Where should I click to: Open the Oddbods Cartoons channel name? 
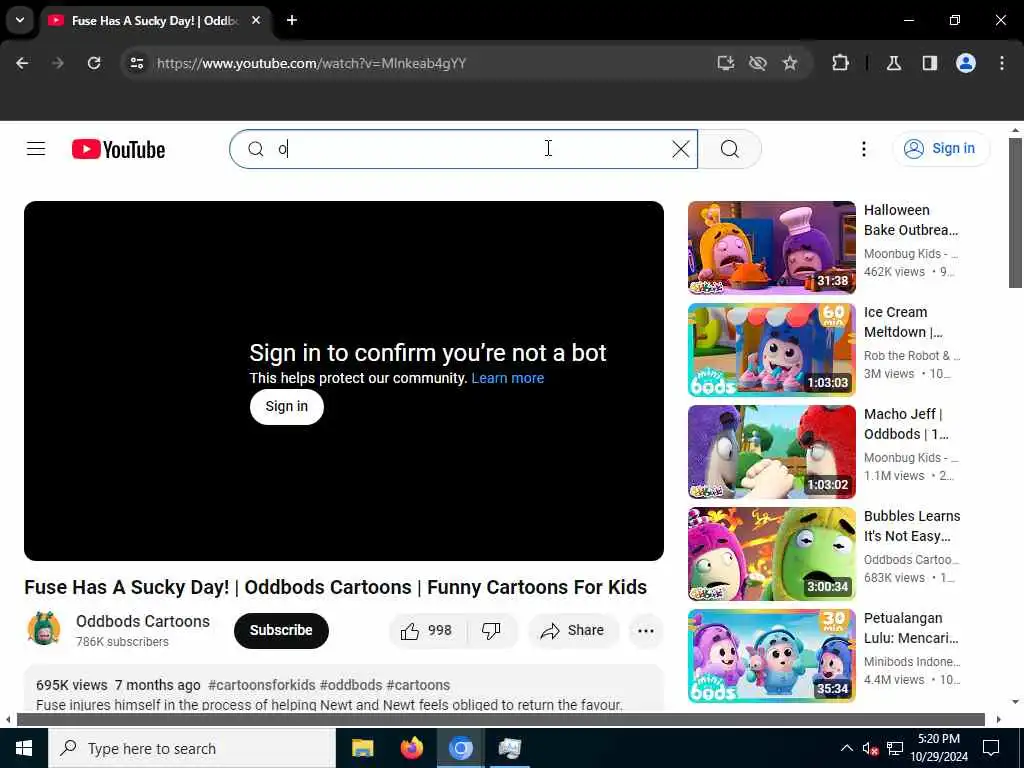pos(143,621)
